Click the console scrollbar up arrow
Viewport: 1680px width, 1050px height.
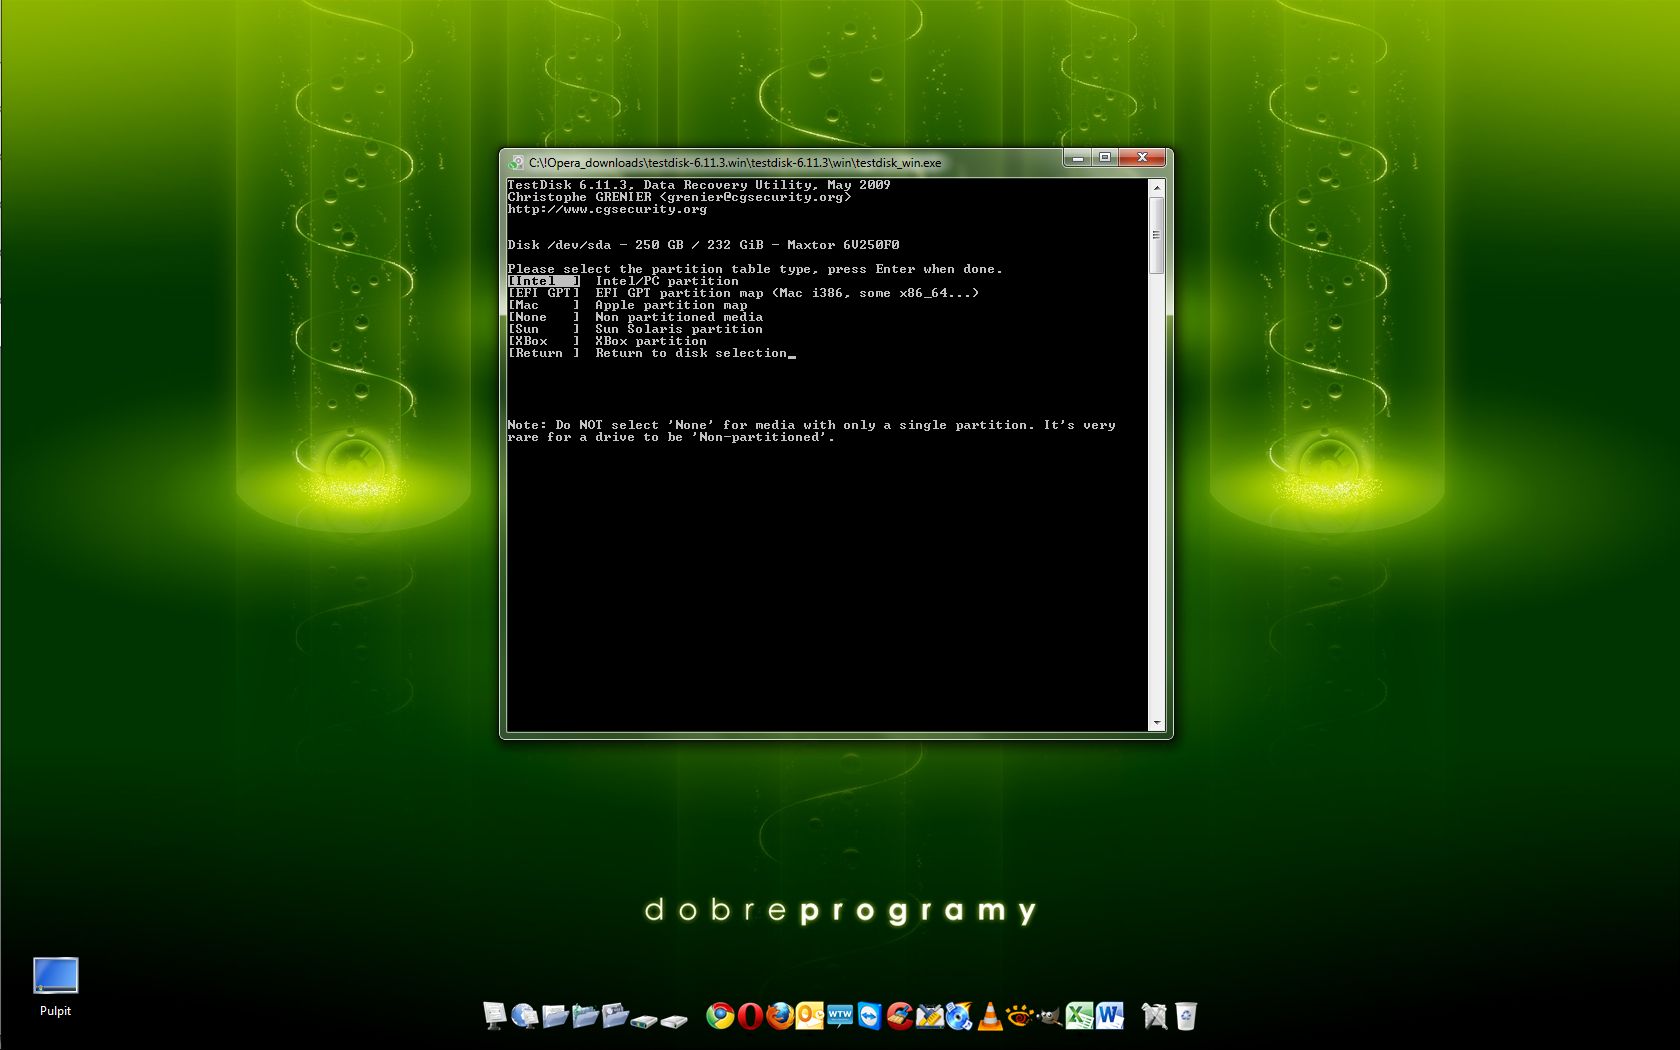[1157, 187]
